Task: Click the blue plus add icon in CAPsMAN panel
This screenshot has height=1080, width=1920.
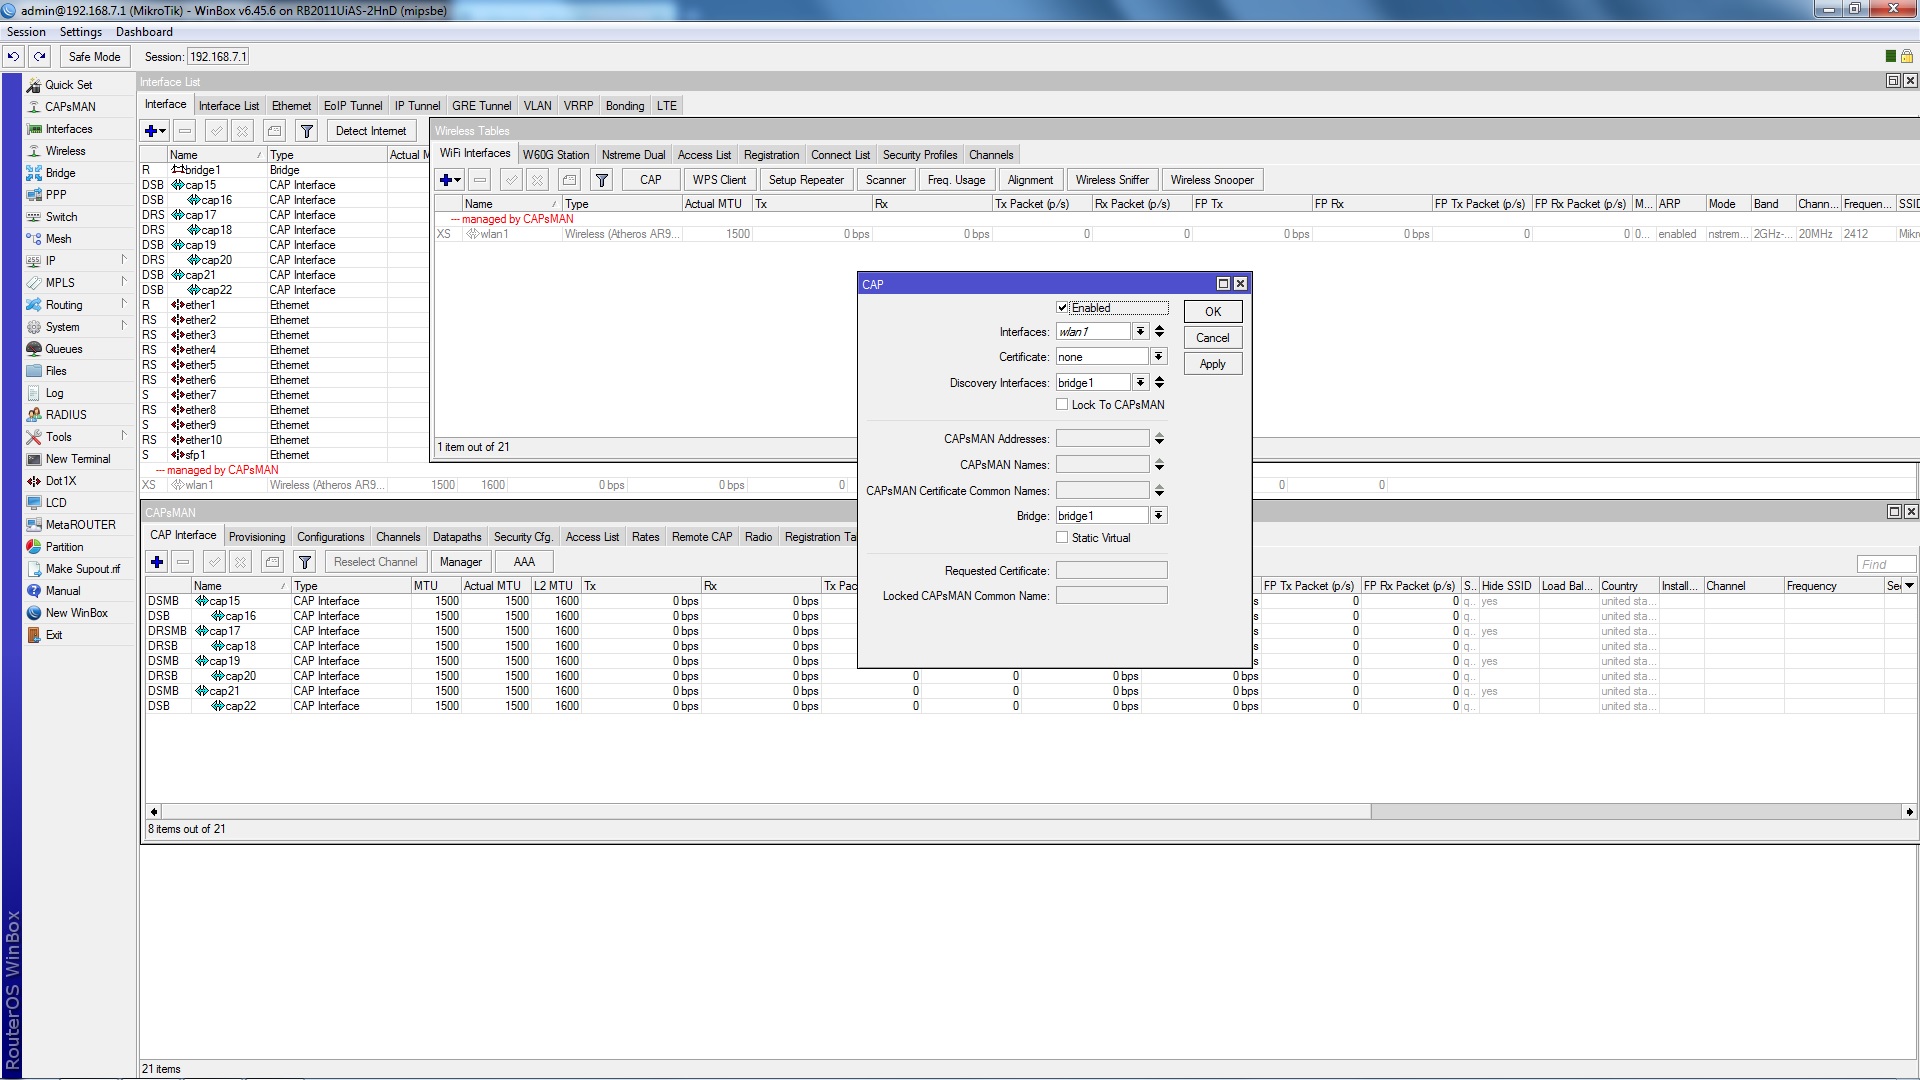Action: (x=156, y=562)
